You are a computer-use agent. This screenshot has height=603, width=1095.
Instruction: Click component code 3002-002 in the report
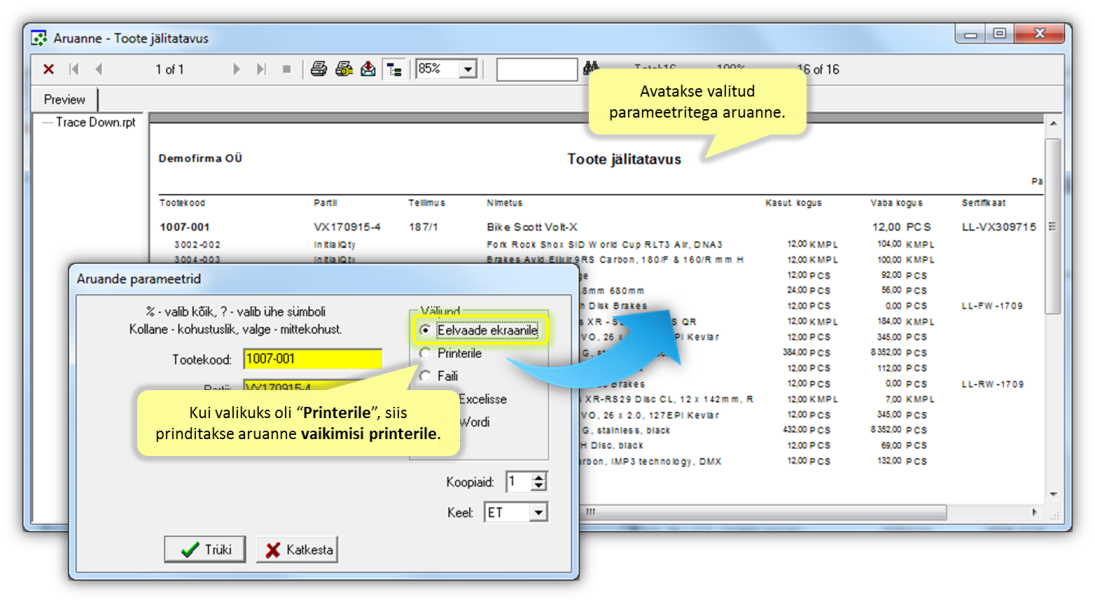pyautogui.click(x=197, y=245)
